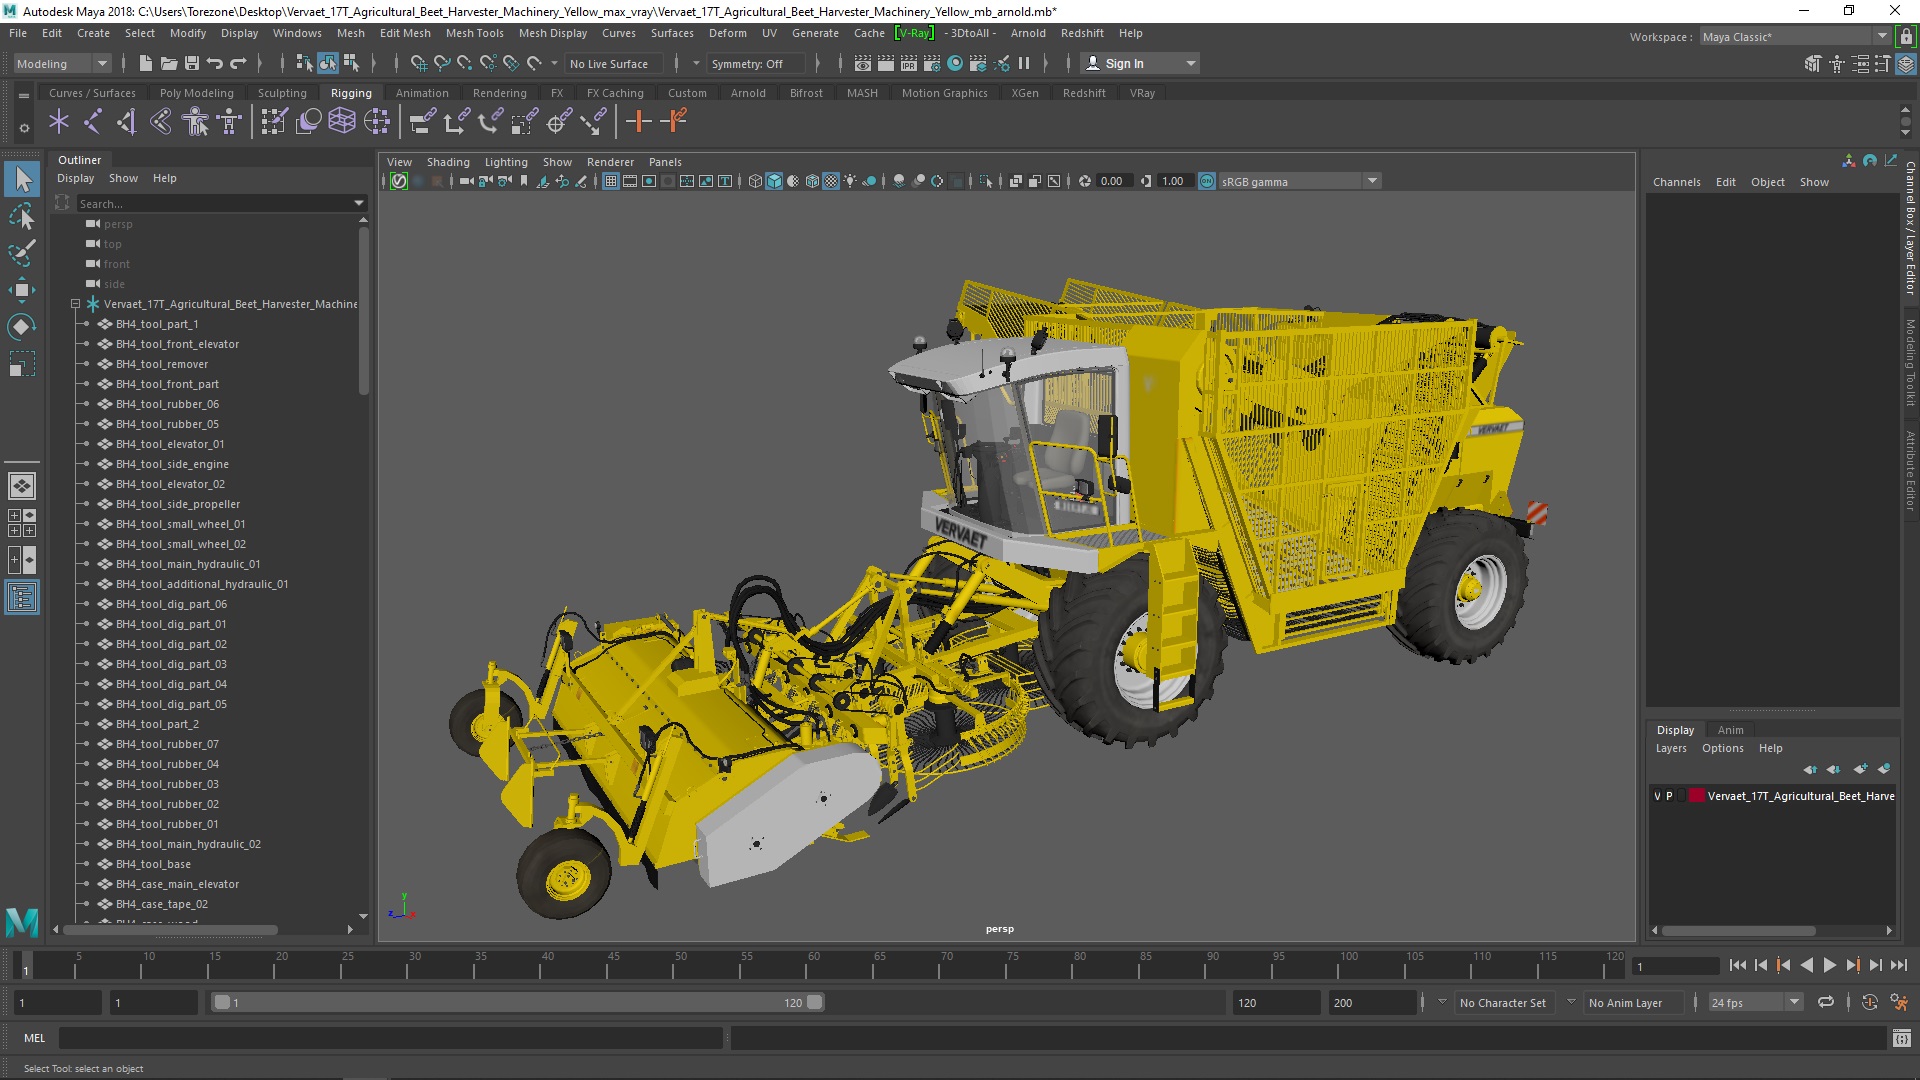Click the HumanIK skeleton shelf icon

pyautogui.click(x=230, y=122)
